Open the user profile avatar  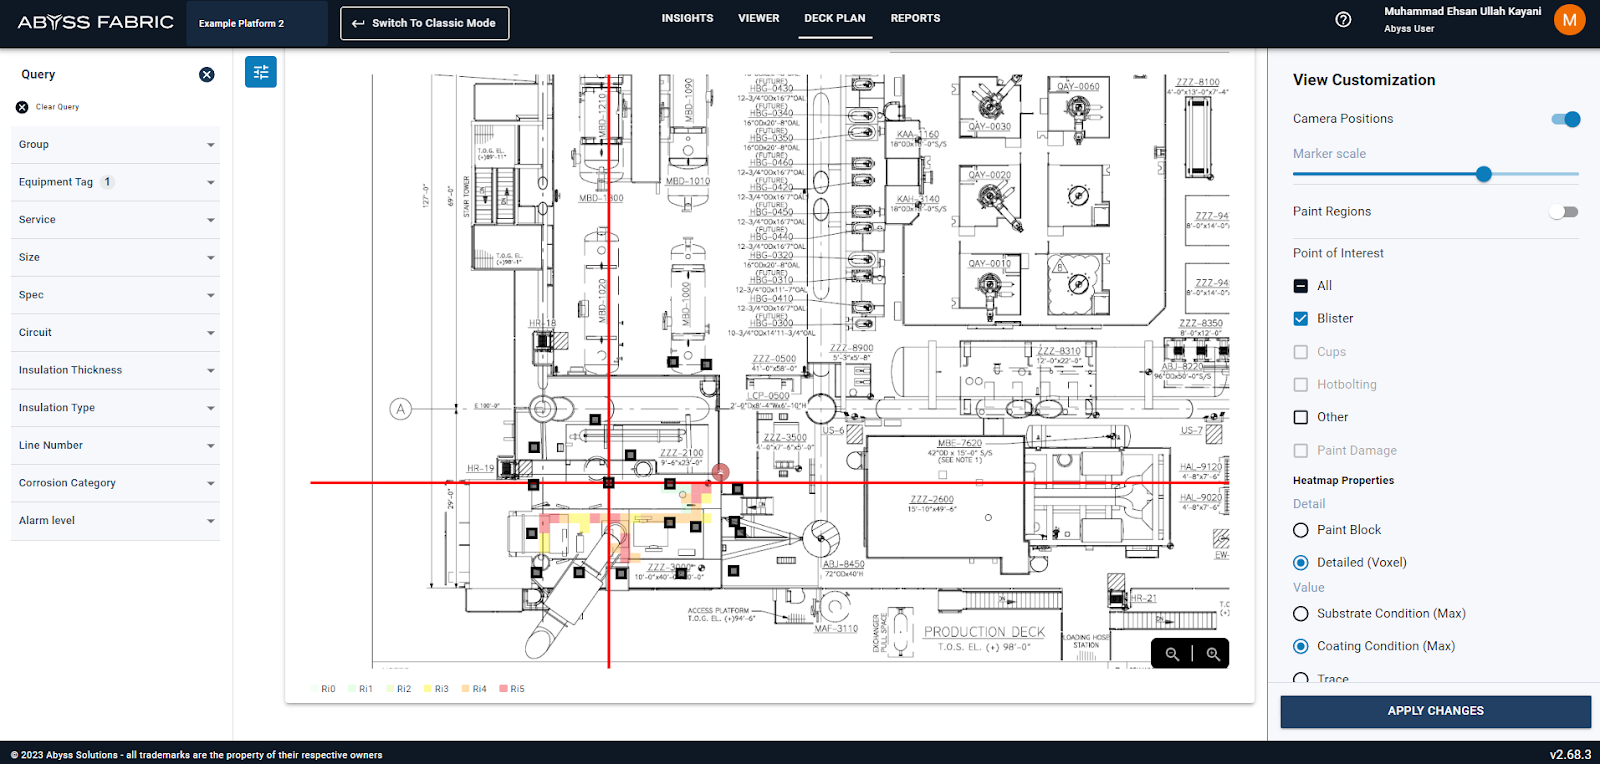click(x=1569, y=20)
